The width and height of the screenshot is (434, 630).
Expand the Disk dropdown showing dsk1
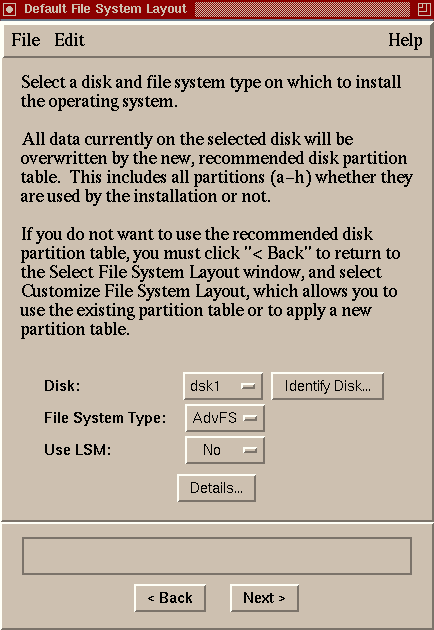click(x=223, y=386)
